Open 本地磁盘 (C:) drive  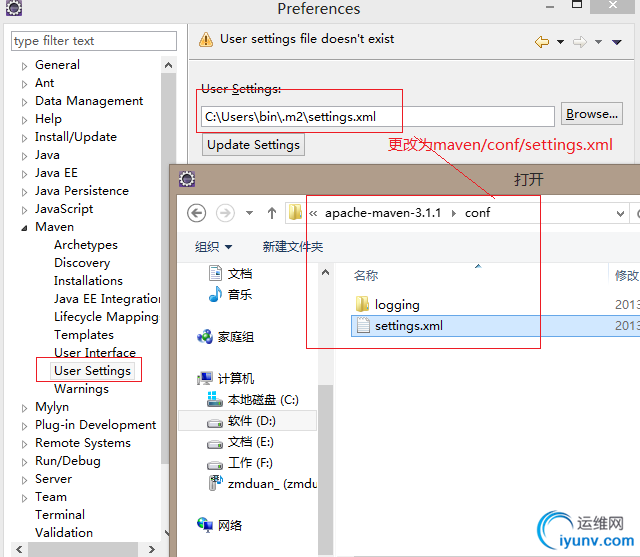click(253, 400)
